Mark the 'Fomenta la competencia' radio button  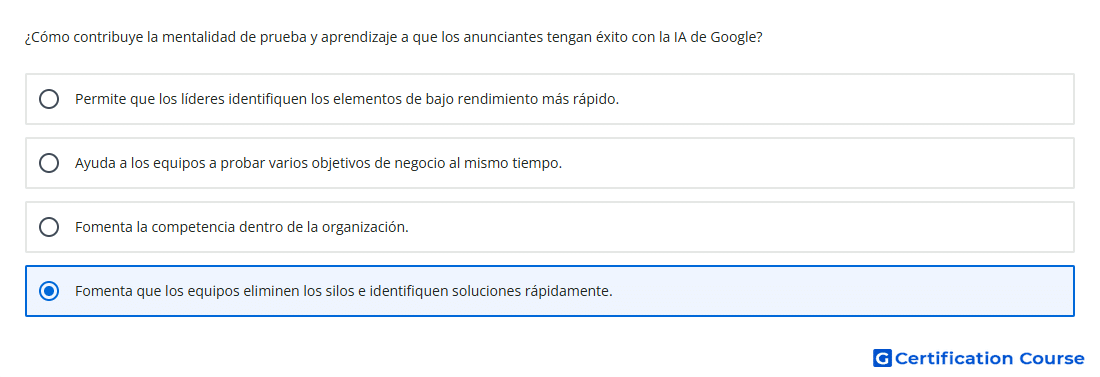click(49, 227)
